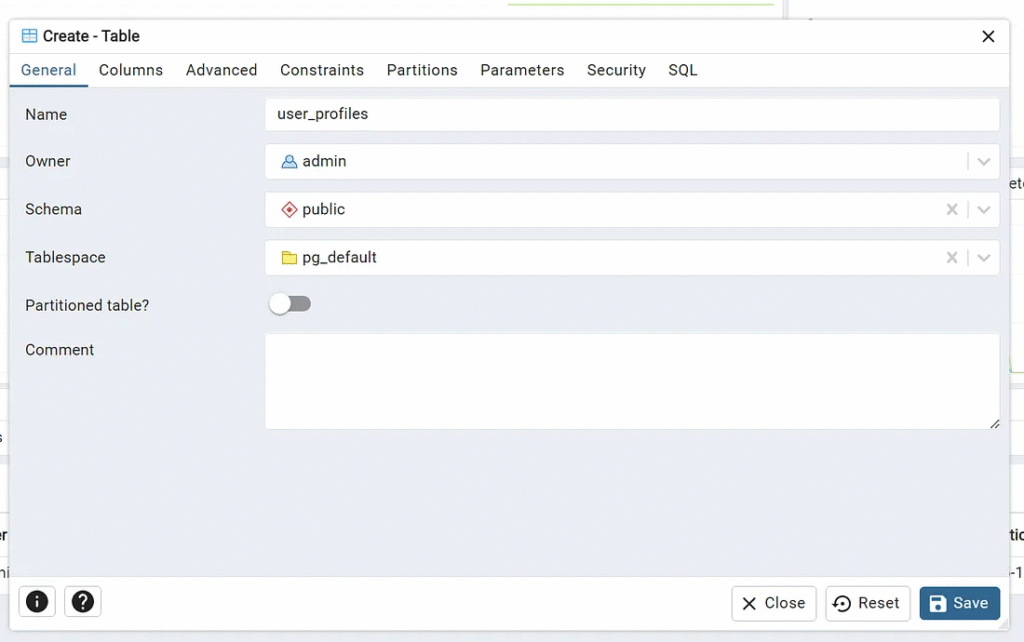This screenshot has width=1024, height=642.
Task: Go to the Partitions tab
Action: coord(422,71)
